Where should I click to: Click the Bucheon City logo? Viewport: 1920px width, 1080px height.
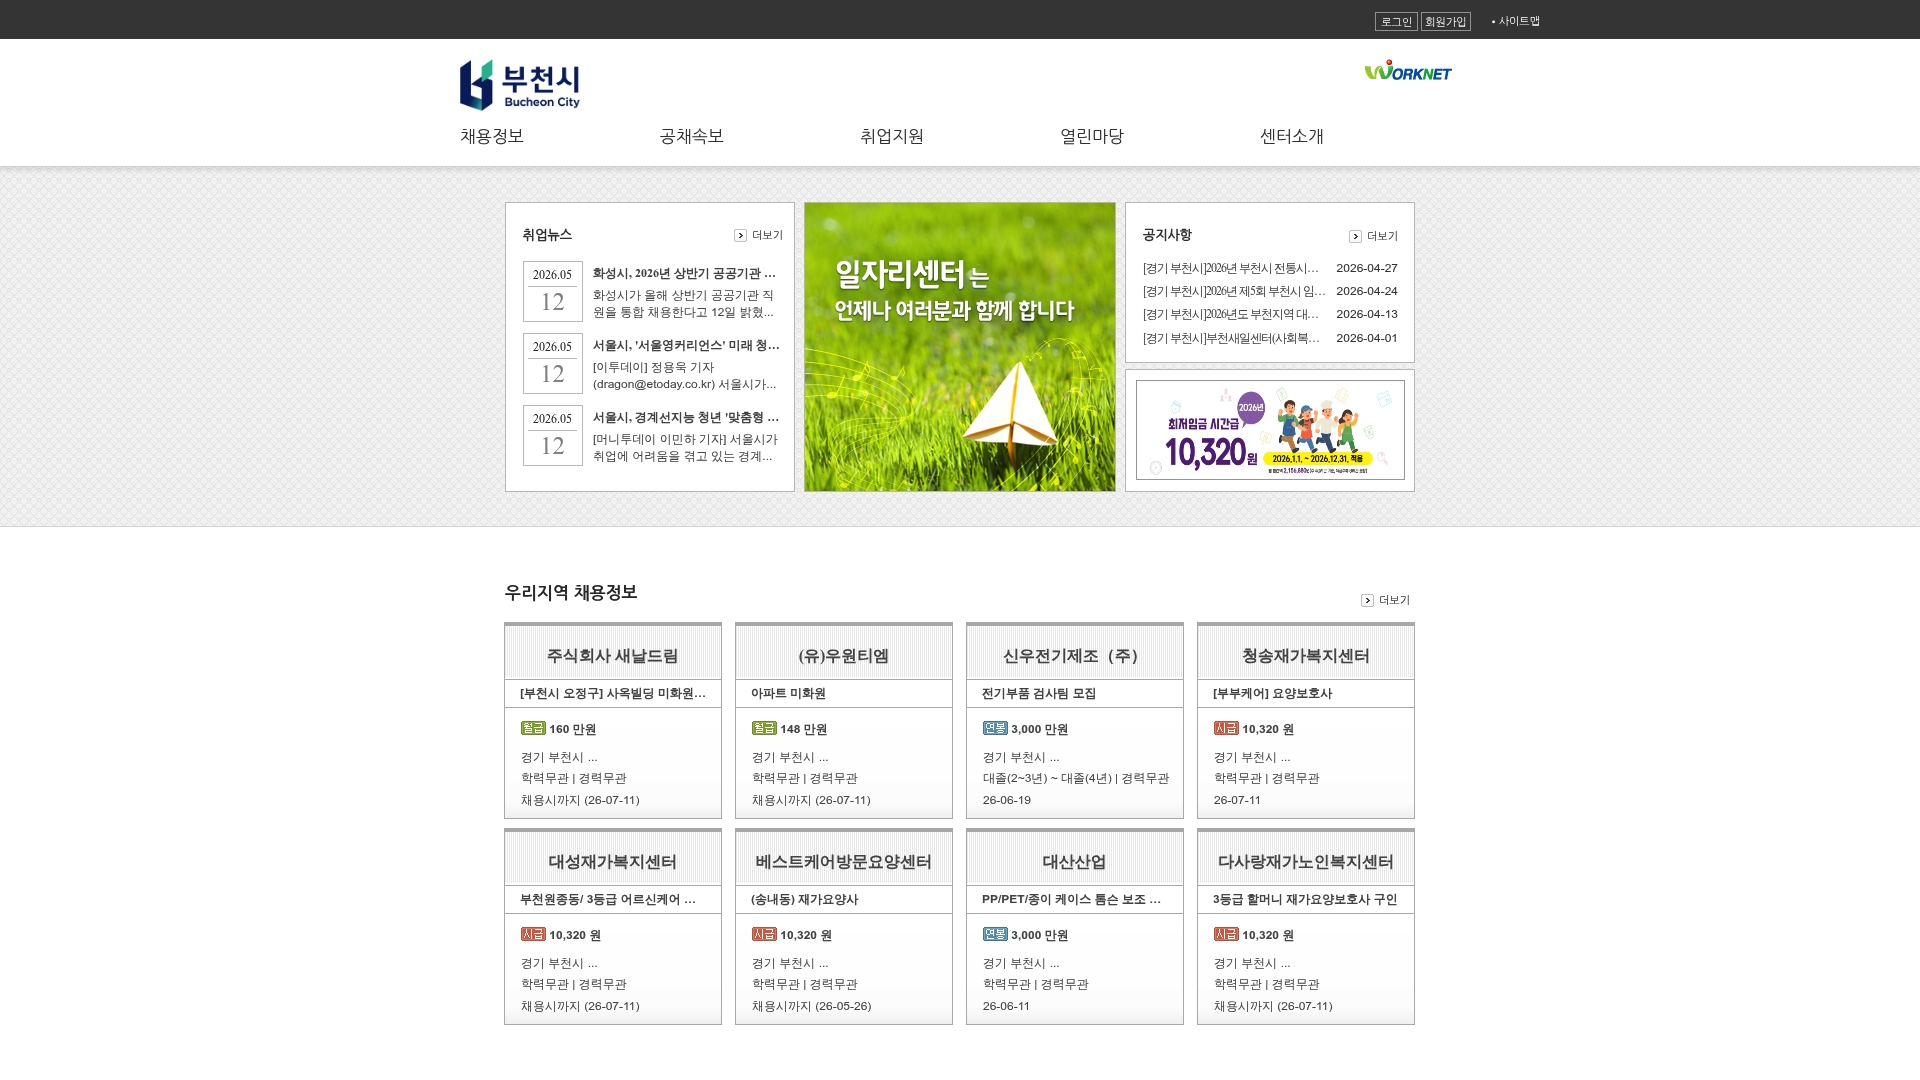tap(520, 85)
